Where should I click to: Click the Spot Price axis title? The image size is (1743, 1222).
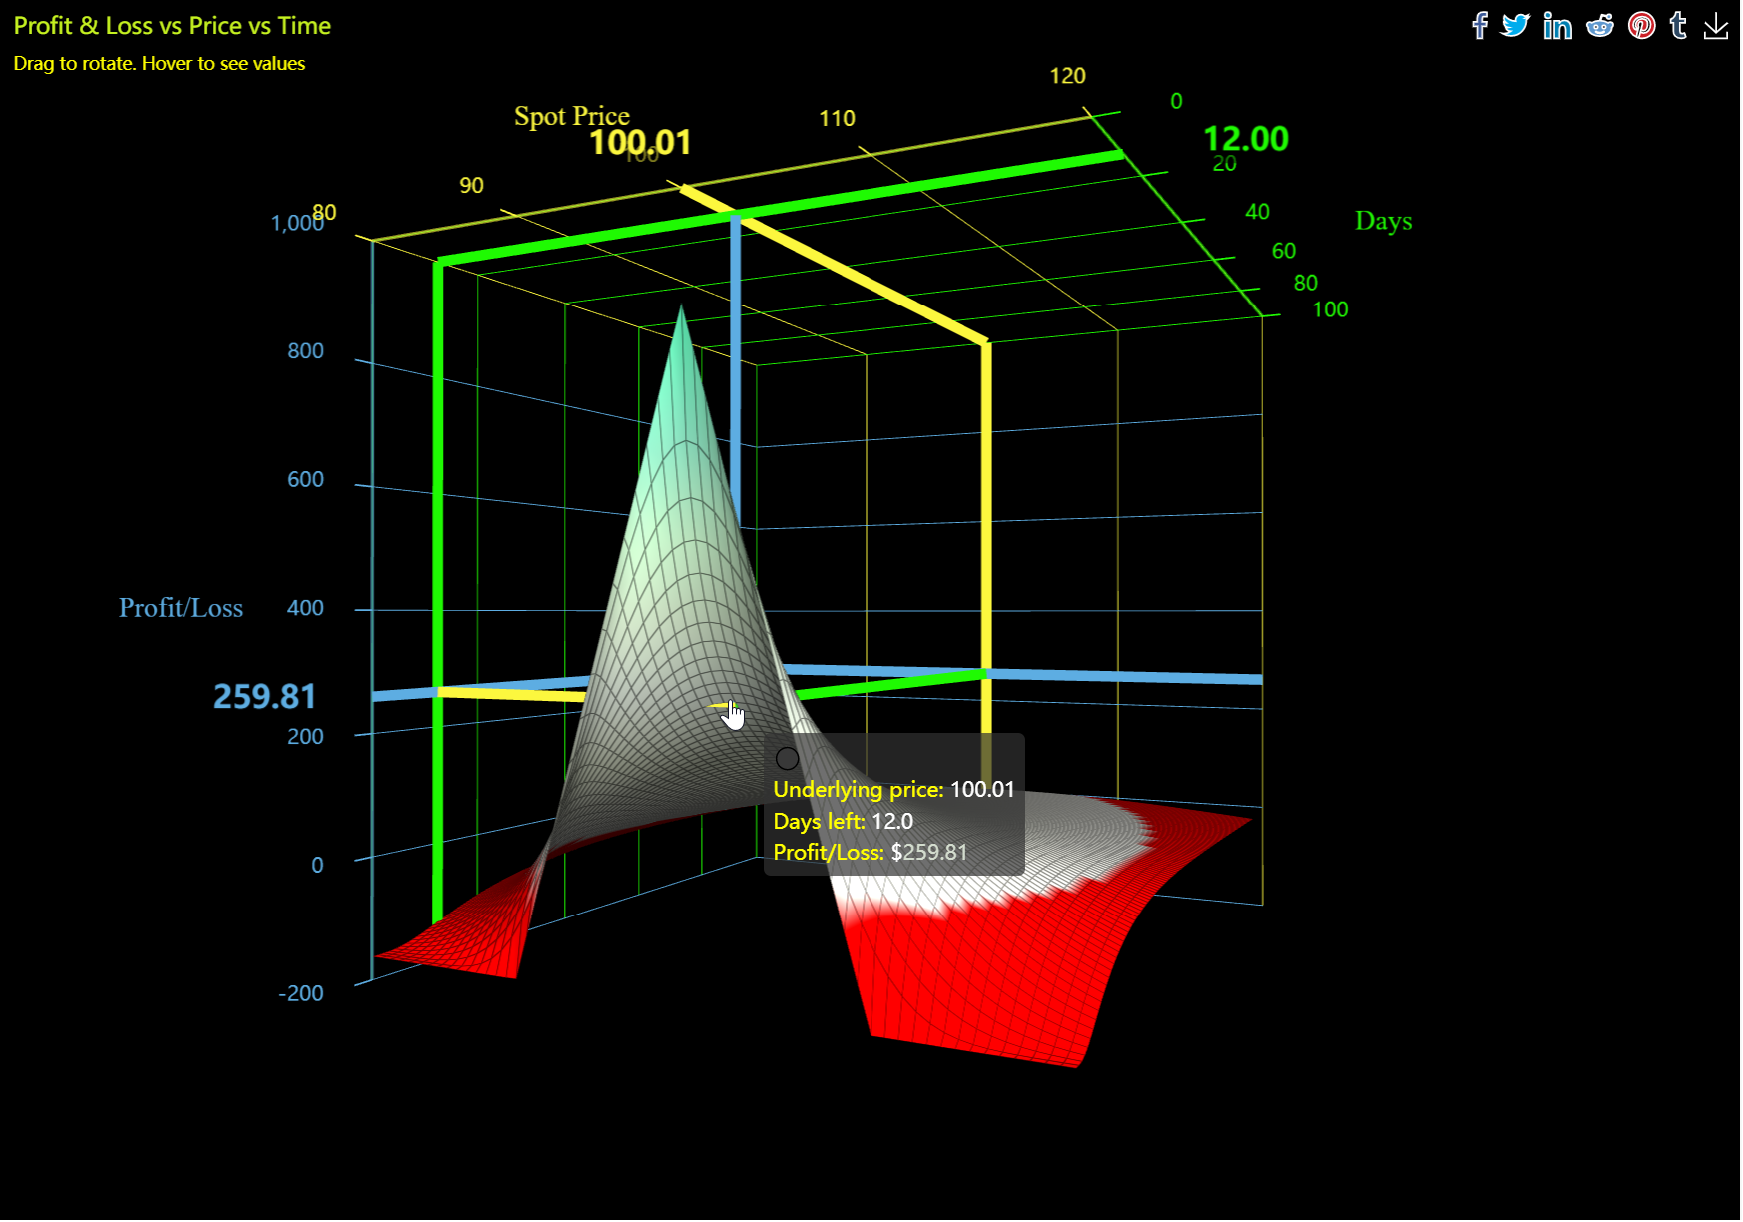571,116
